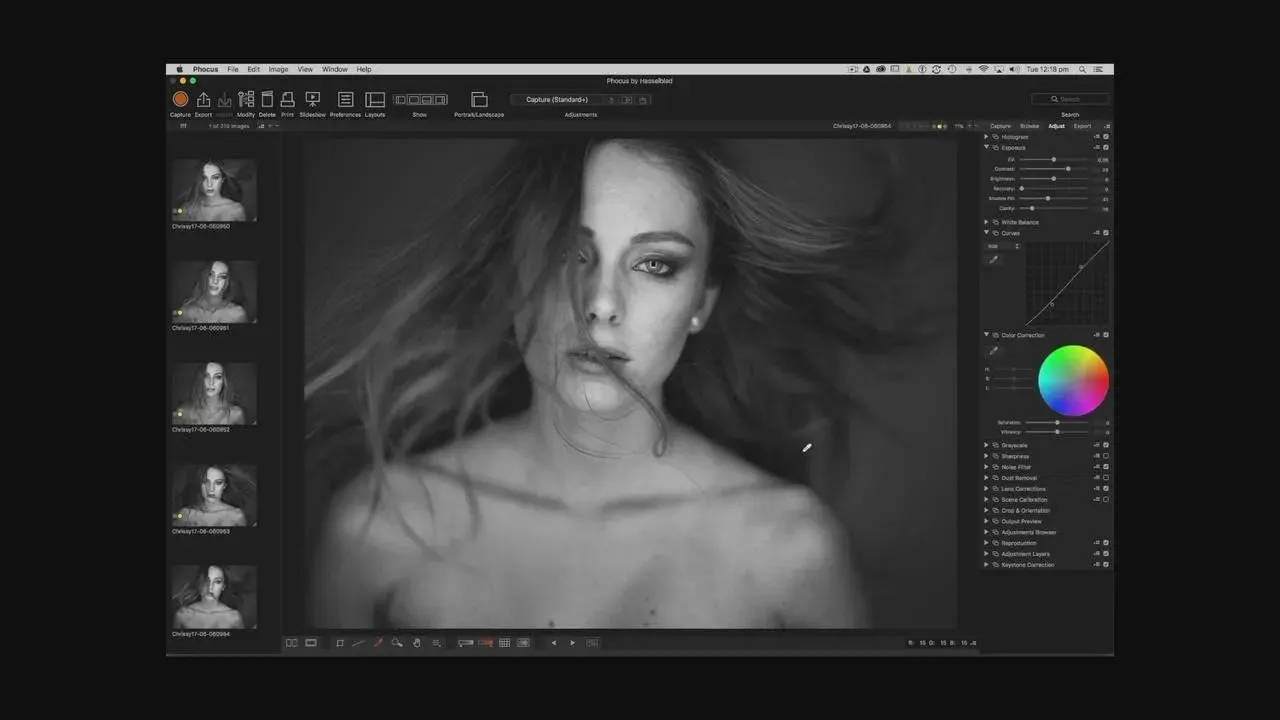Disable the Grayscale adjustment checkbox
This screenshot has width=1280, height=720.
1105,445
